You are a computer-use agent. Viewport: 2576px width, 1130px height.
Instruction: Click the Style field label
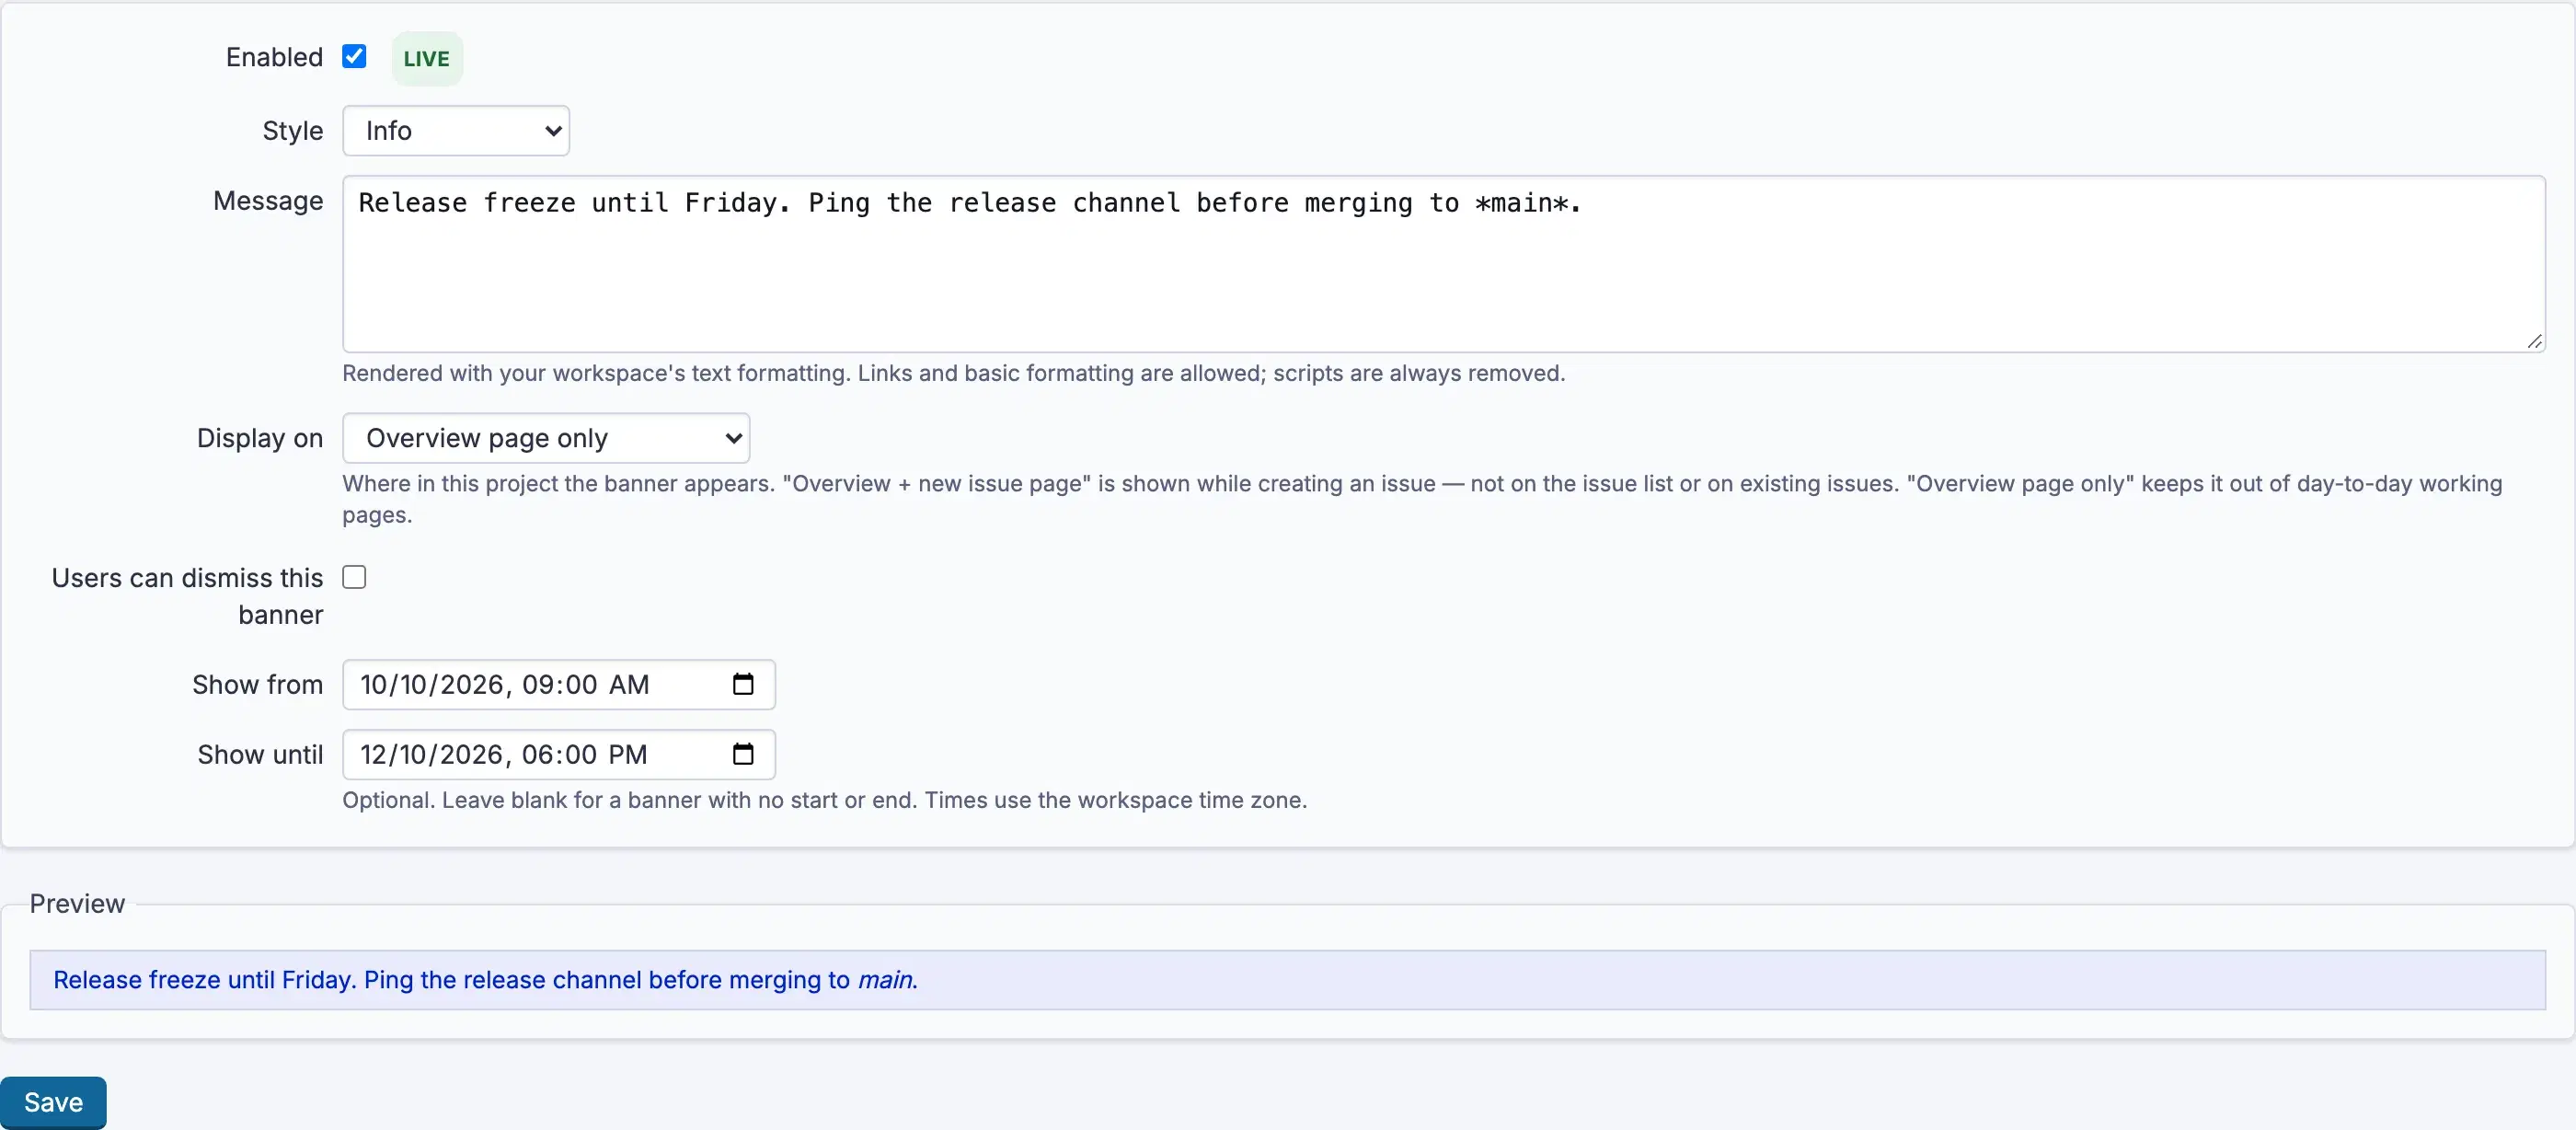click(292, 131)
